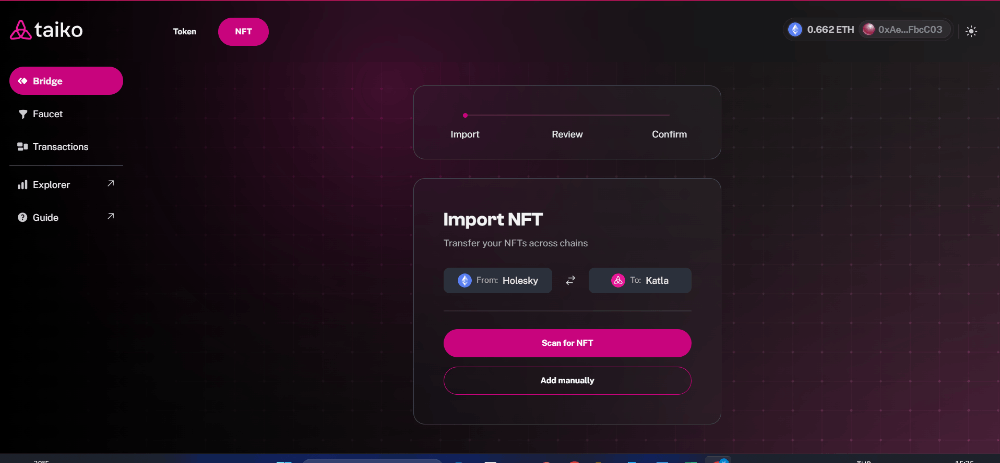Open the 0.662 ETH balance network selector
The height and width of the screenshot is (463, 1000).
point(821,30)
